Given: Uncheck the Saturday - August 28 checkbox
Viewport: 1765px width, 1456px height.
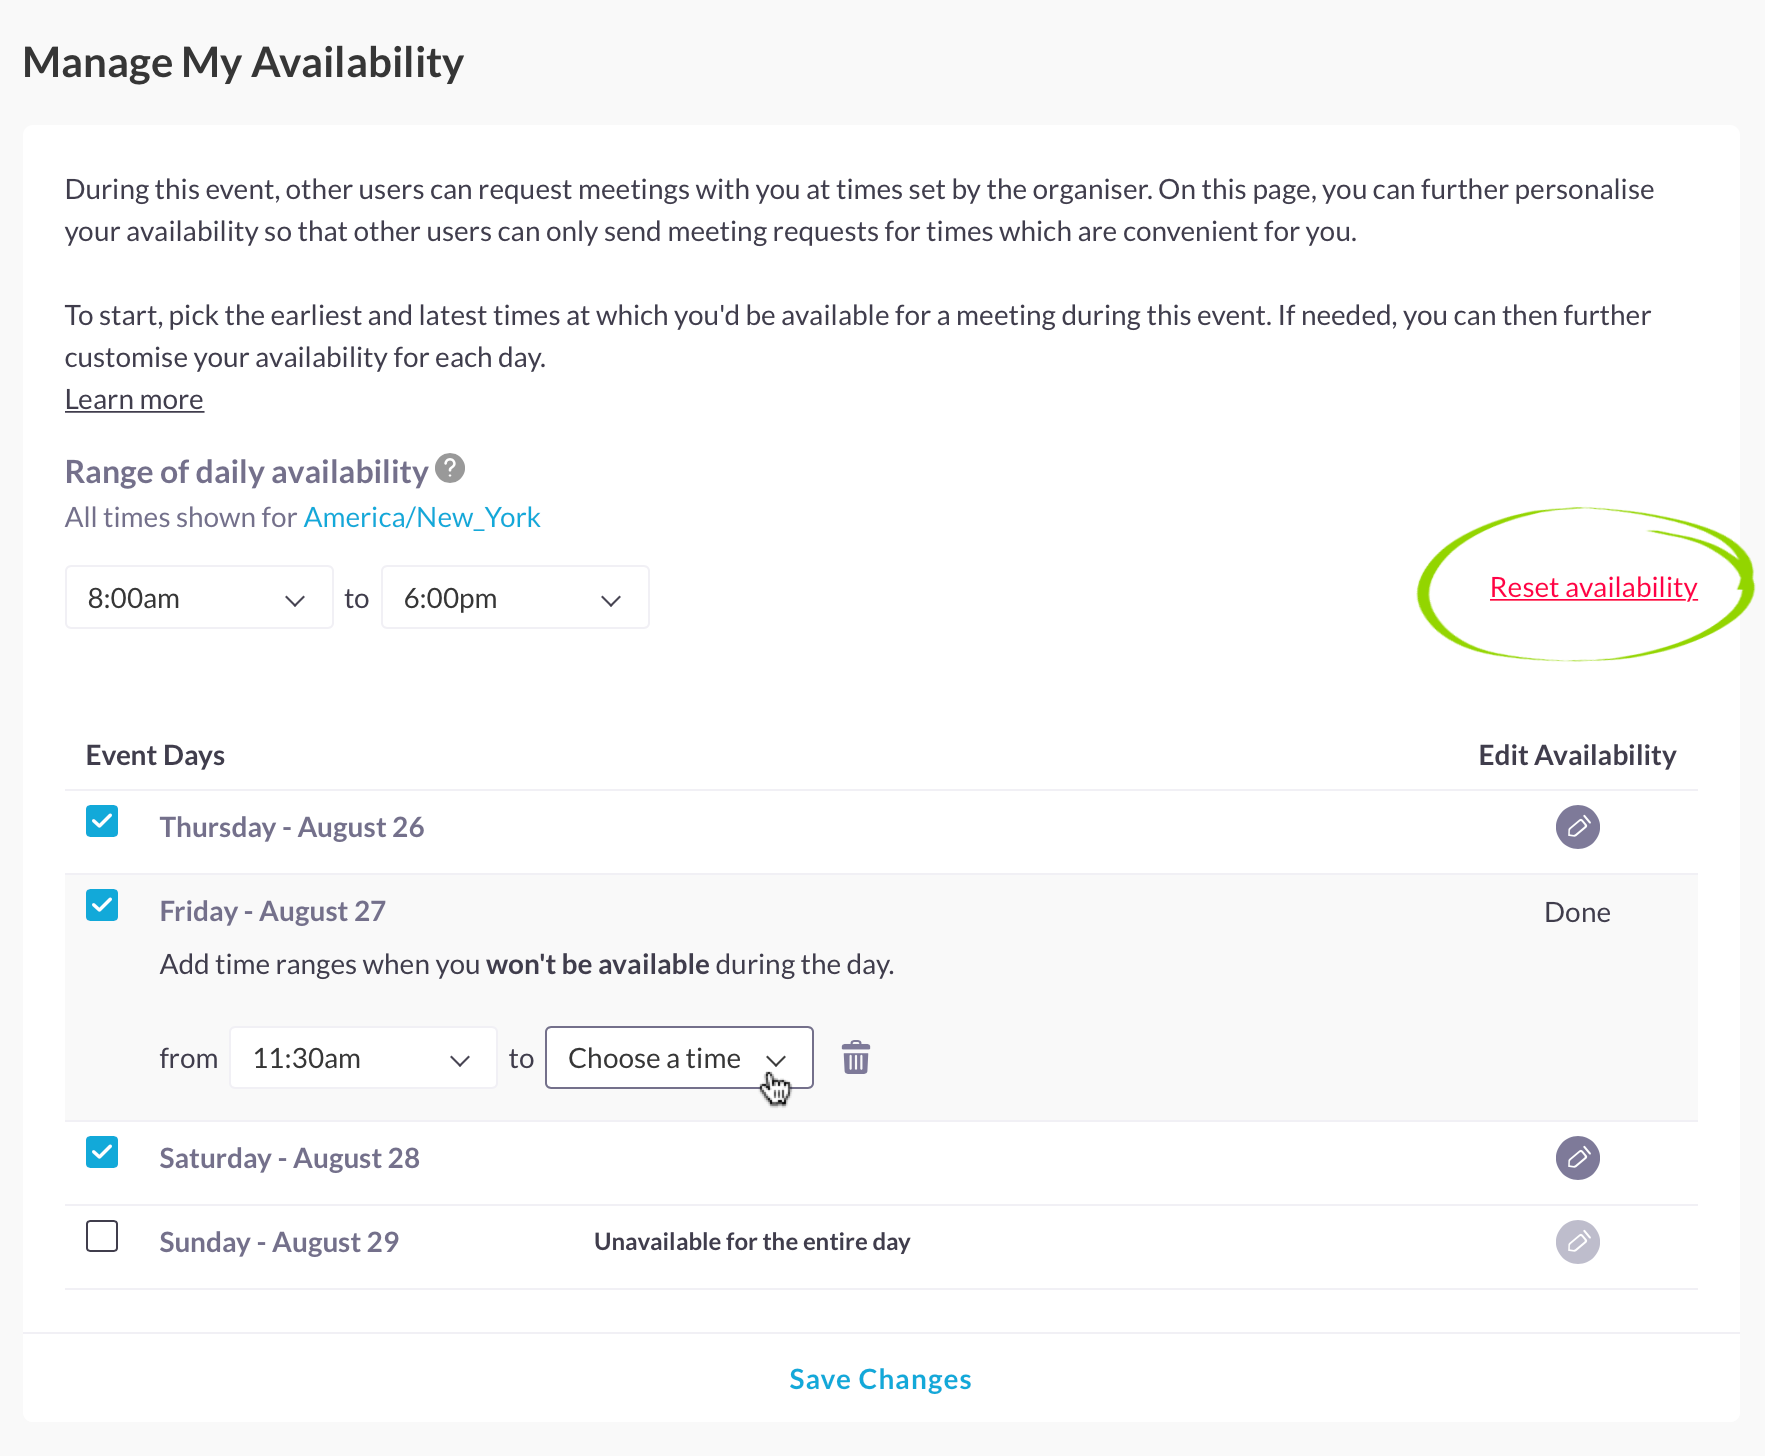Looking at the screenshot, I should 102,1153.
